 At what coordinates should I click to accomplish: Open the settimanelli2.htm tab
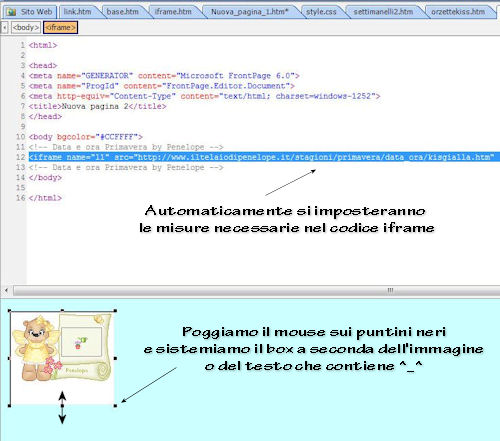coord(383,12)
